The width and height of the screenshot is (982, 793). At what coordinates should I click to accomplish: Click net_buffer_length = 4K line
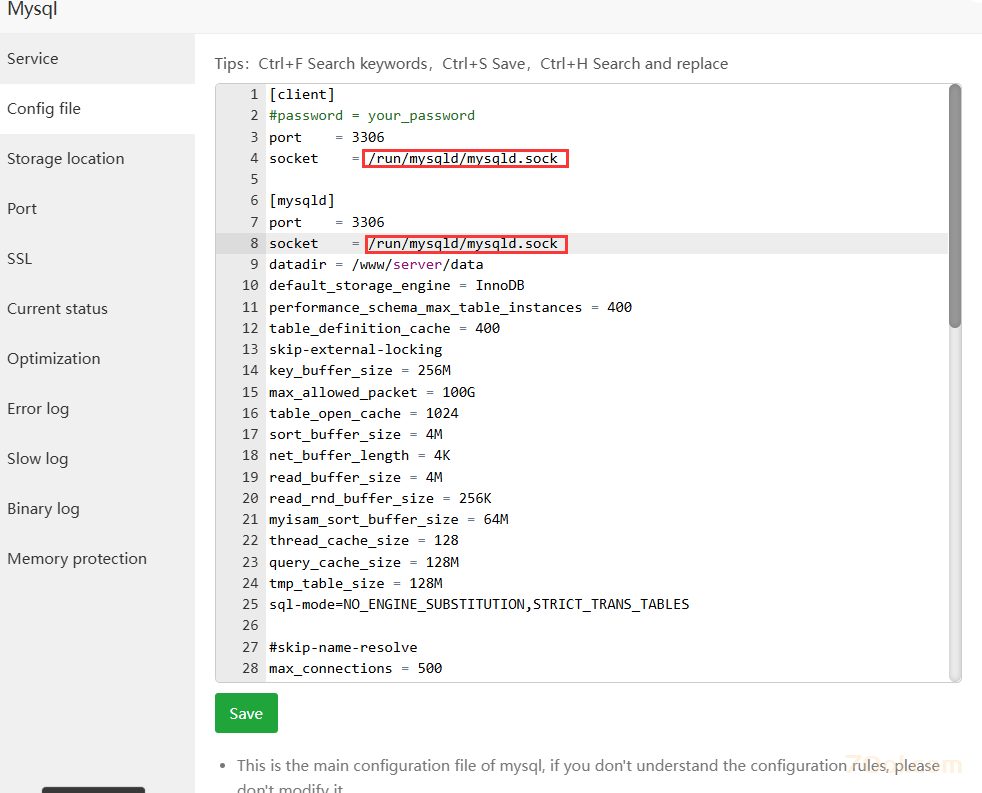(x=360, y=456)
